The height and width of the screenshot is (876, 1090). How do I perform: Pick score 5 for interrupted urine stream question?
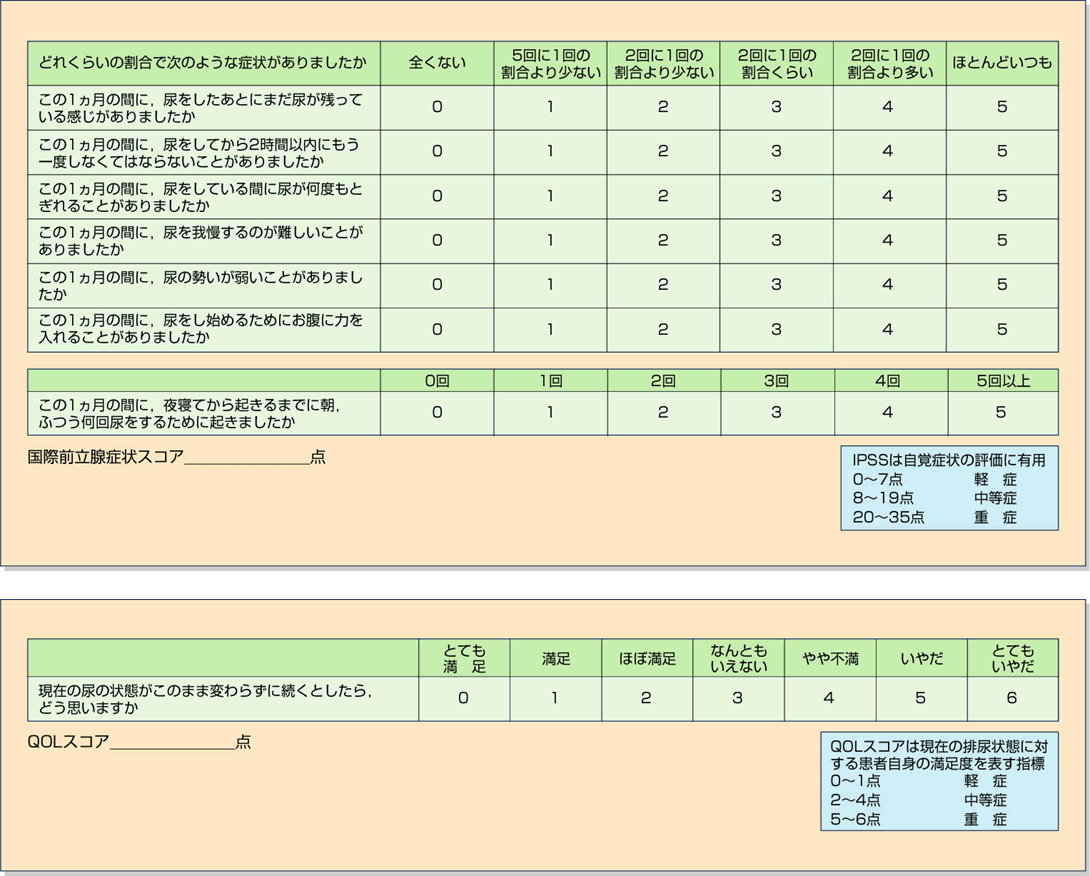click(x=1001, y=196)
